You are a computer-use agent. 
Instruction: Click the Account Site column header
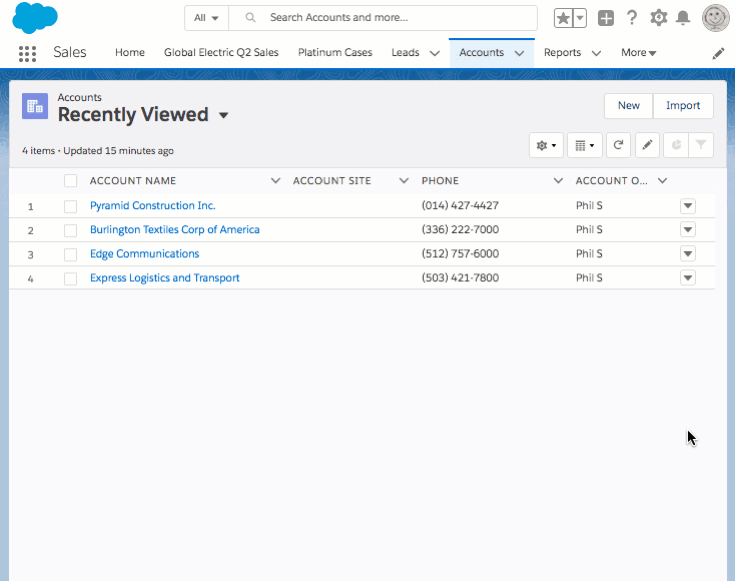pos(331,181)
